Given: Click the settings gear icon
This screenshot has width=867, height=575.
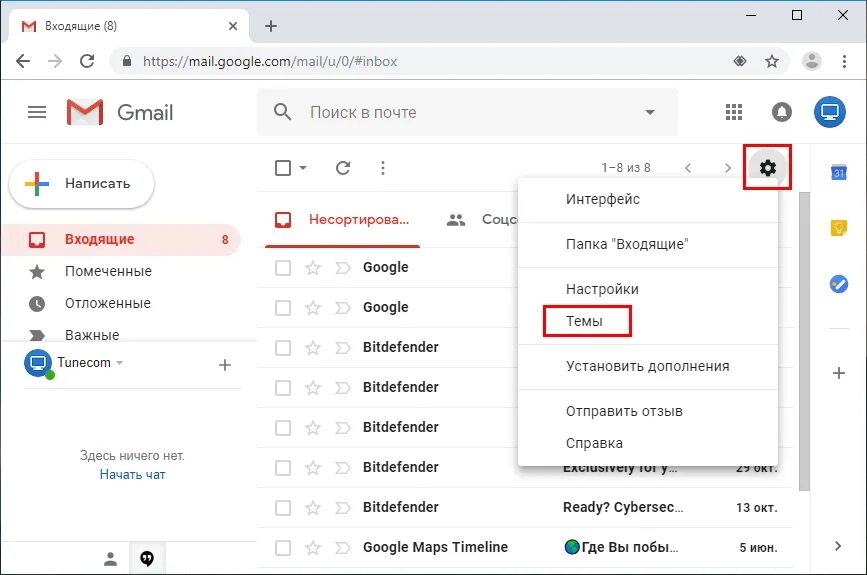Looking at the screenshot, I should 767,167.
